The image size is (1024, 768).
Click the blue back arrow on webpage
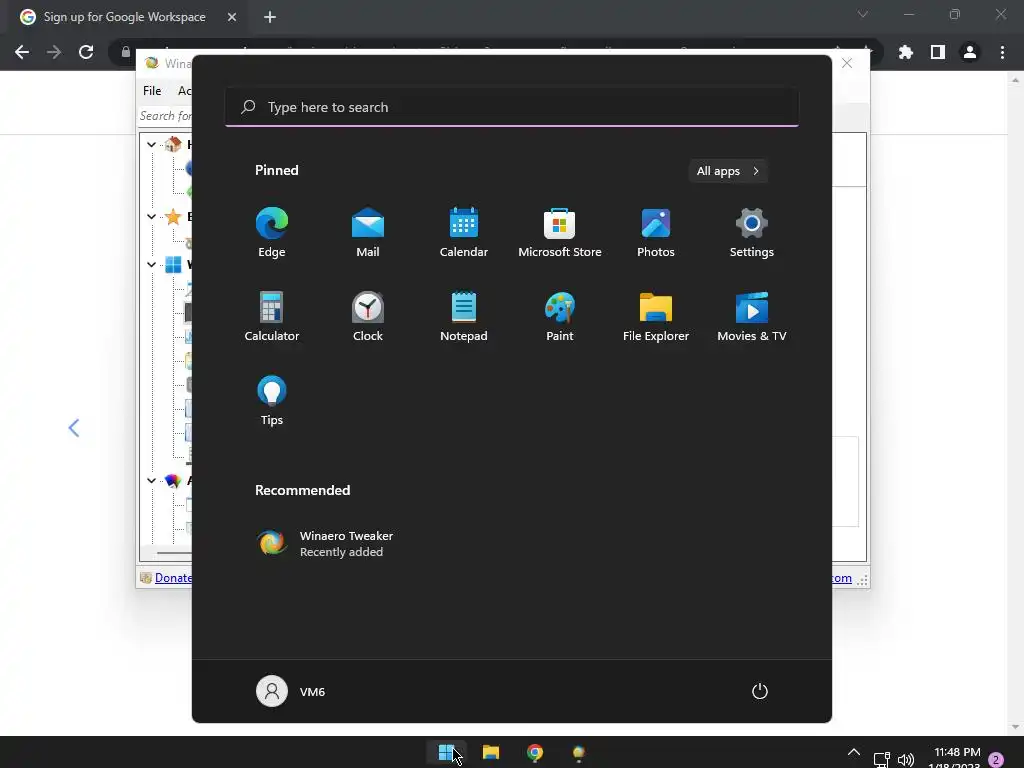coord(74,428)
